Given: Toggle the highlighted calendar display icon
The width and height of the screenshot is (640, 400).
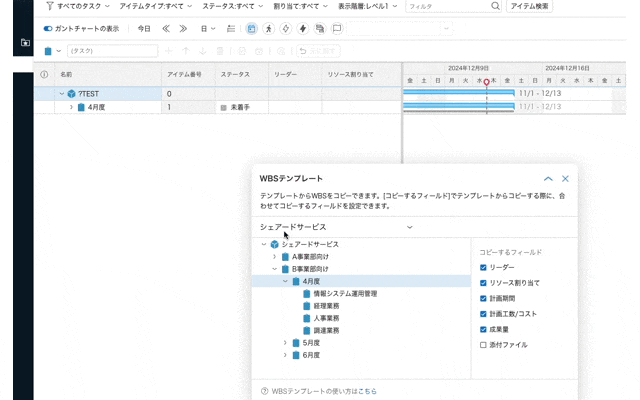Looking at the screenshot, I should pos(251,29).
